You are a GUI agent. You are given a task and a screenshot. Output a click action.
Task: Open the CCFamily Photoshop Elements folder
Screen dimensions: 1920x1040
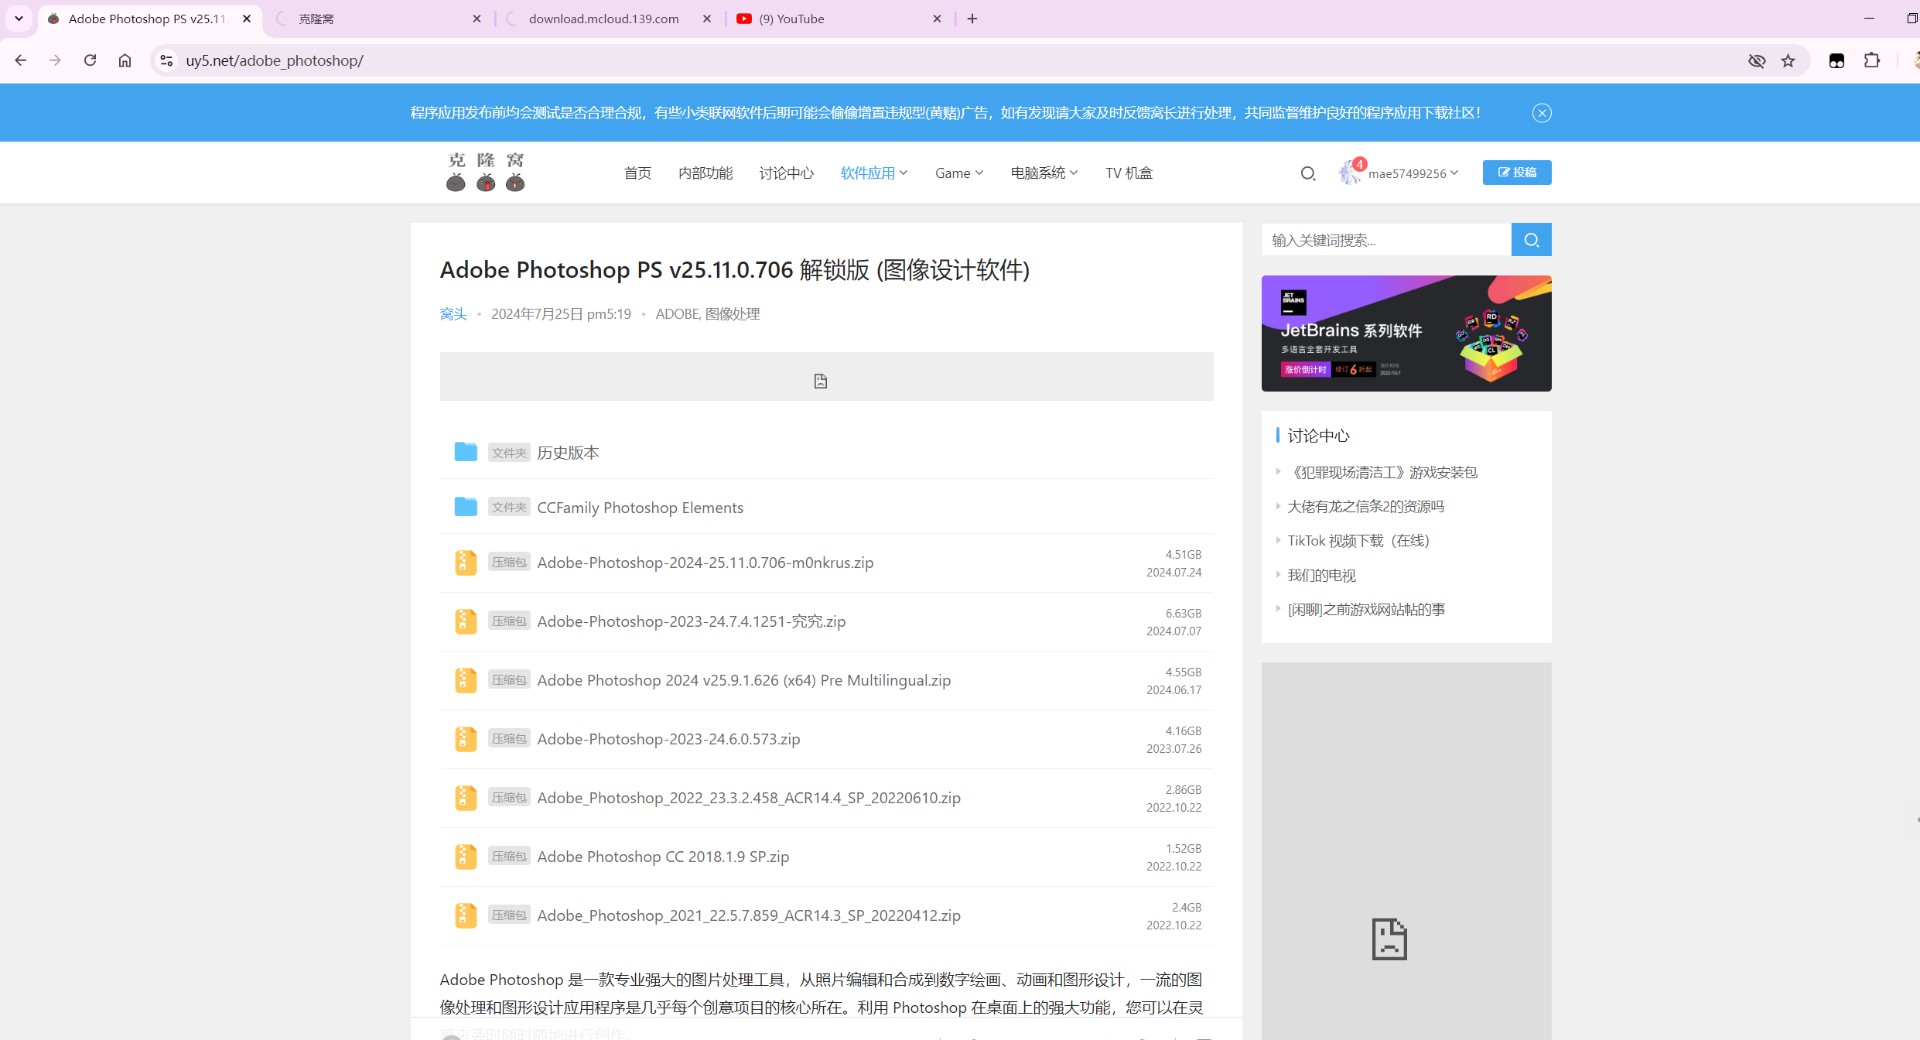[x=640, y=507]
